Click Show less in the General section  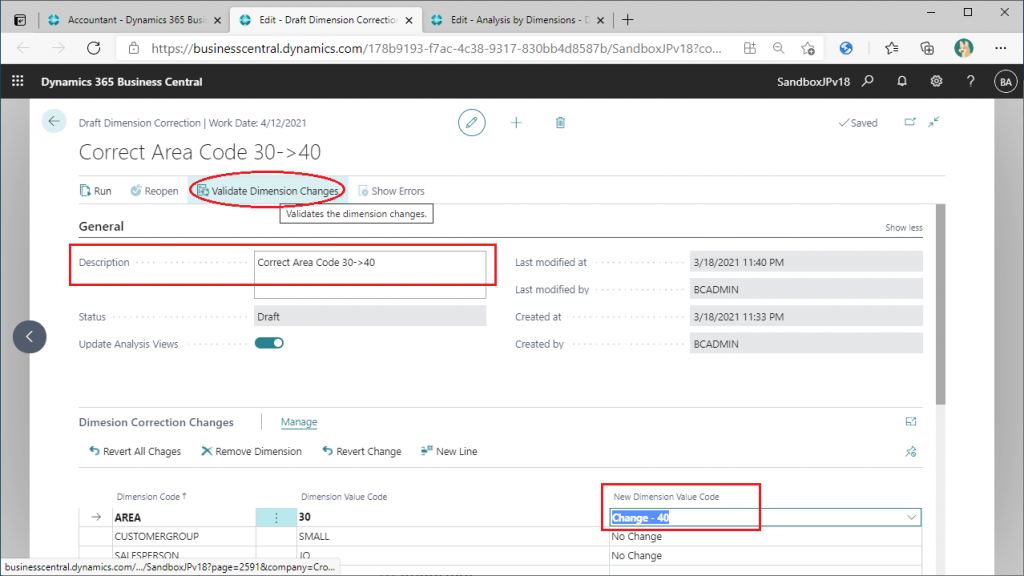pos(904,228)
